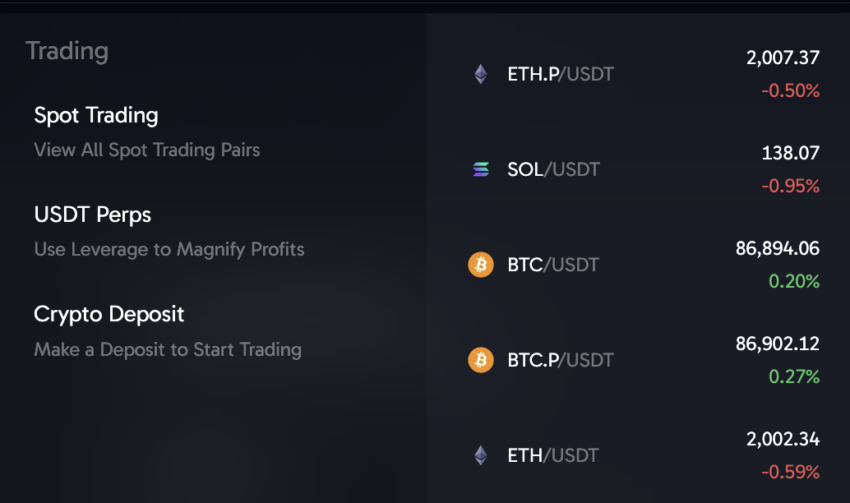Click the Bitcoin icon beside BTC/USDT
Screen dimensions: 850x503
481,265
